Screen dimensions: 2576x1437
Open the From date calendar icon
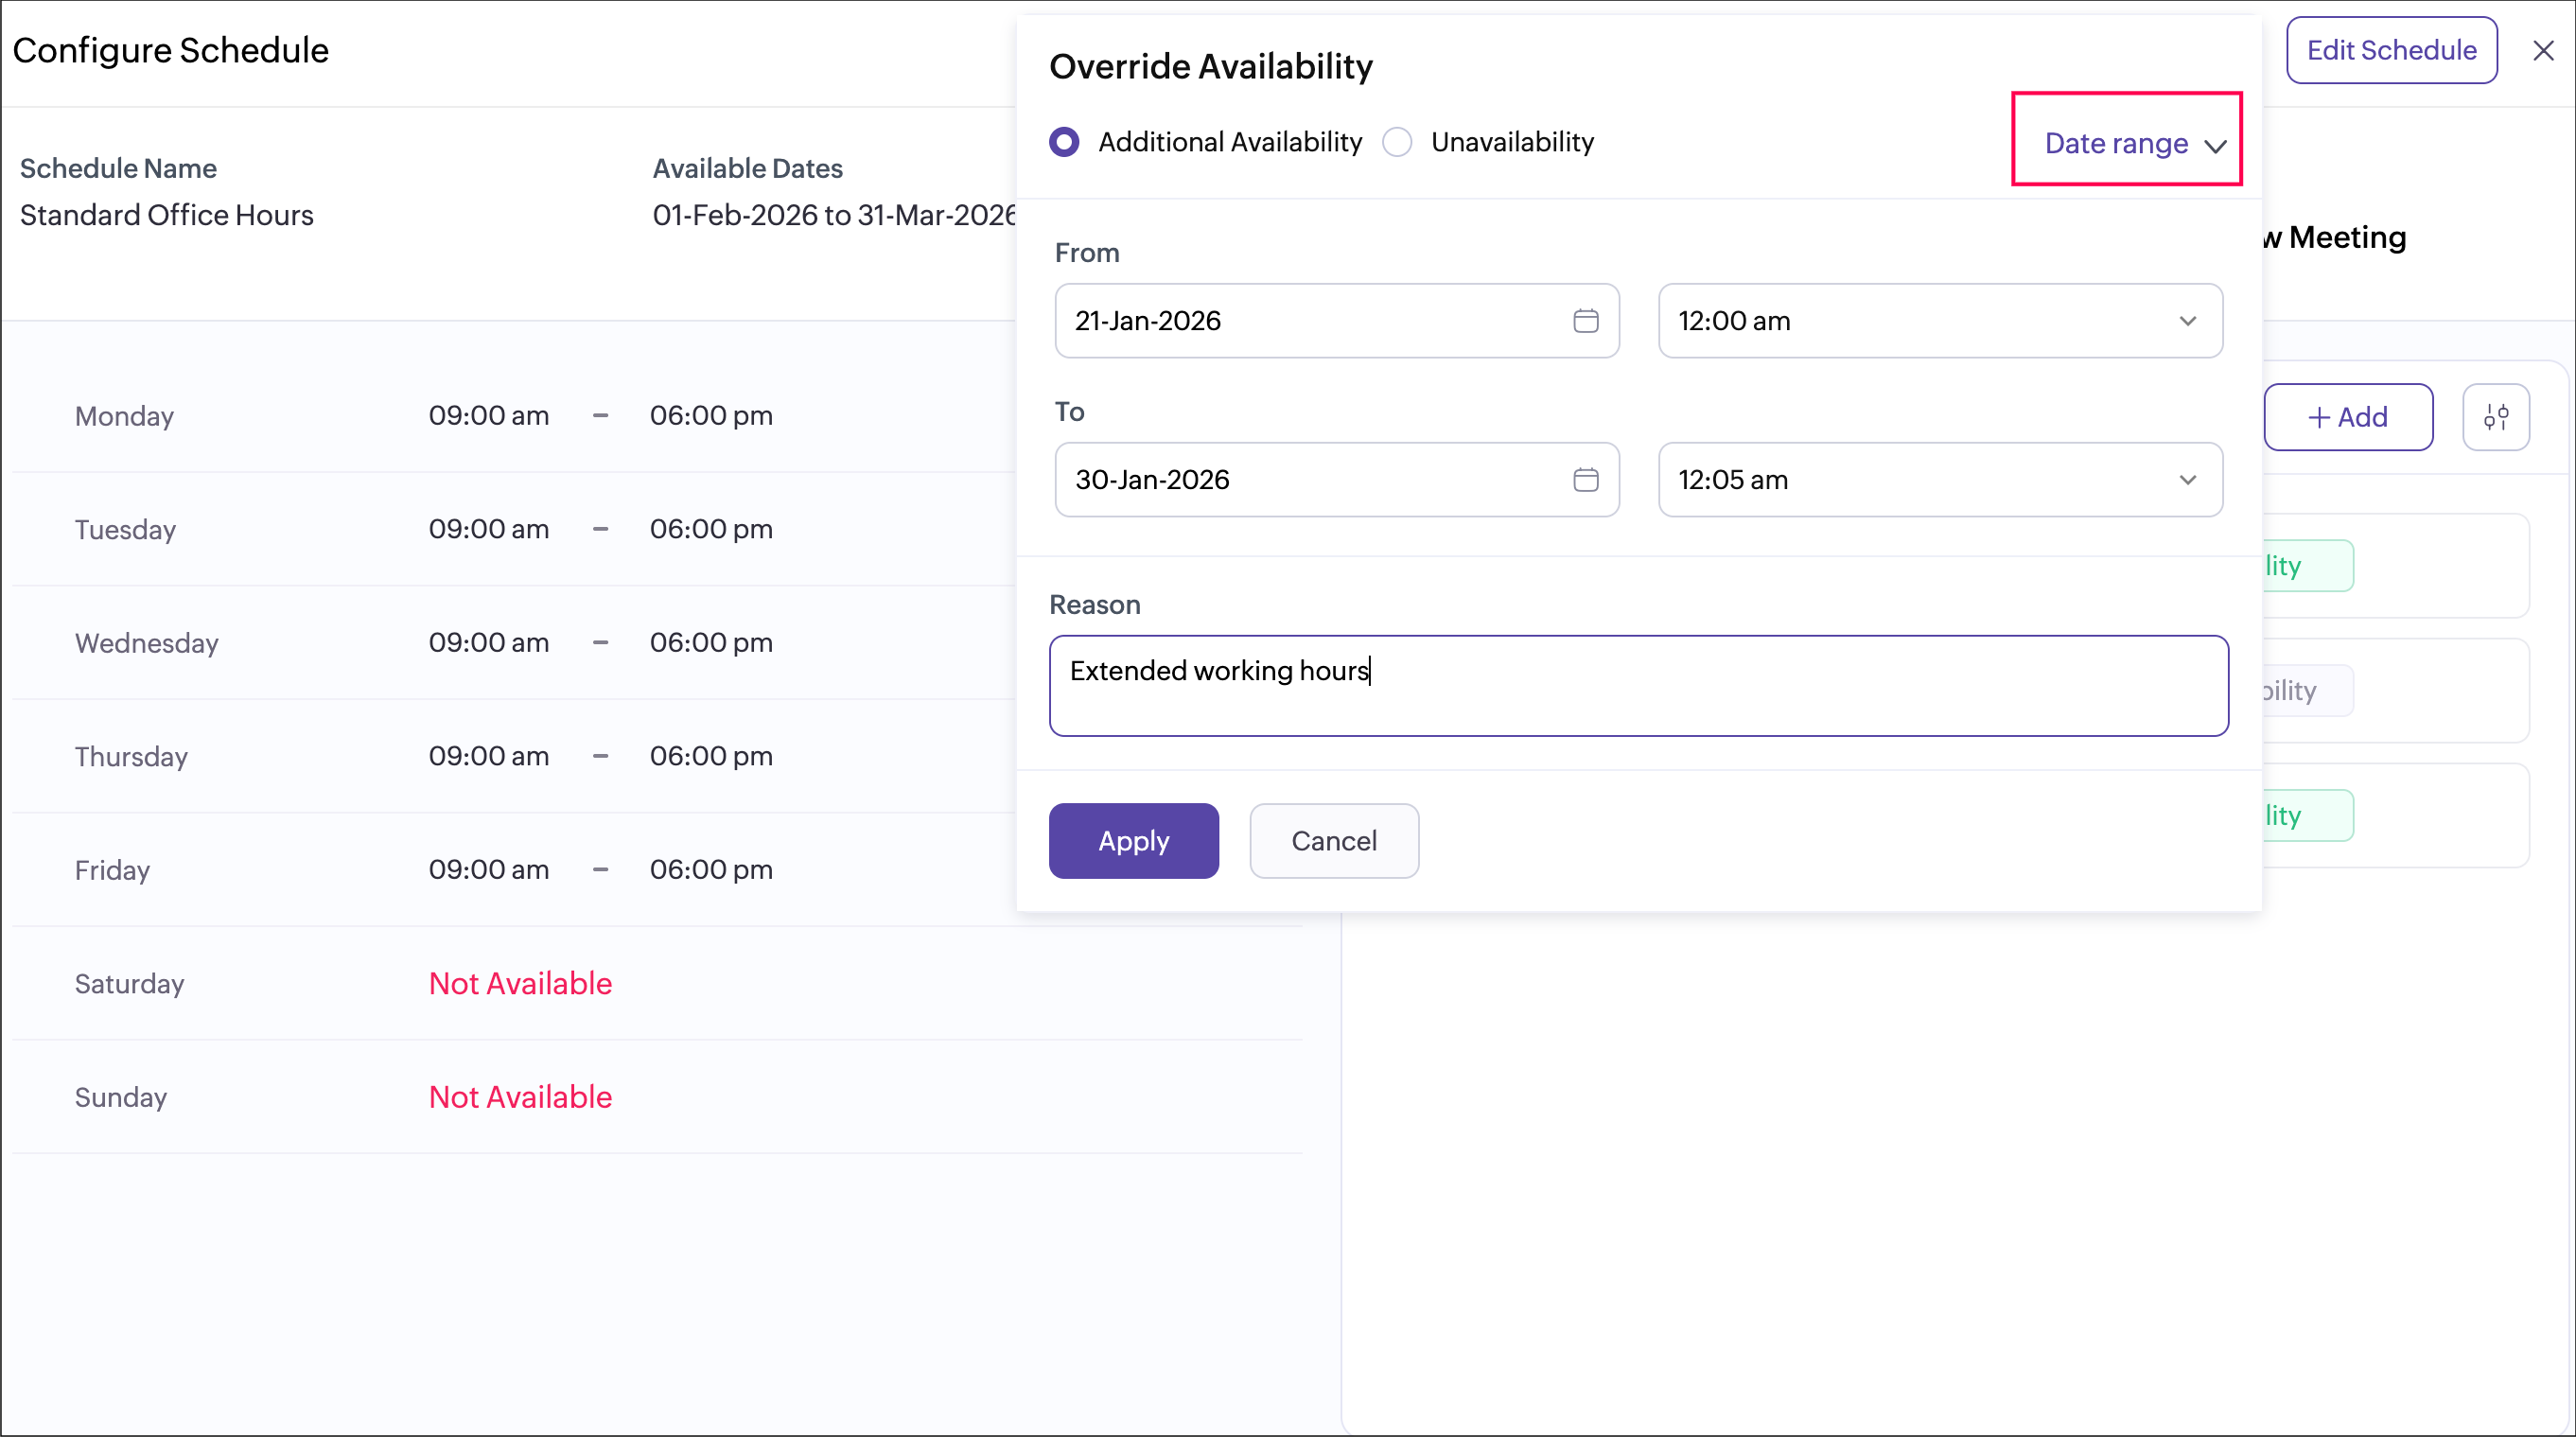[1585, 321]
